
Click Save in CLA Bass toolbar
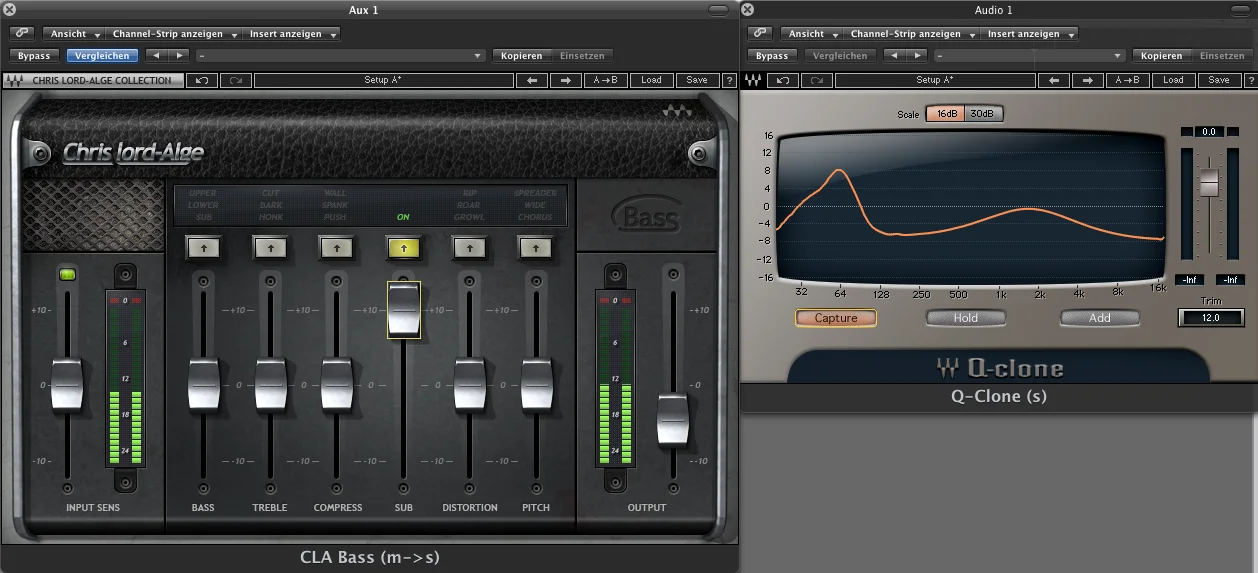(697, 80)
